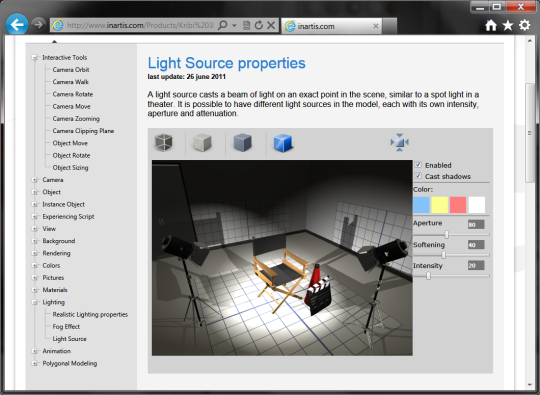This screenshot has width=540, height=395.
Task: Click the page scroll-down arrow
Action: click(x=530, y=385)
